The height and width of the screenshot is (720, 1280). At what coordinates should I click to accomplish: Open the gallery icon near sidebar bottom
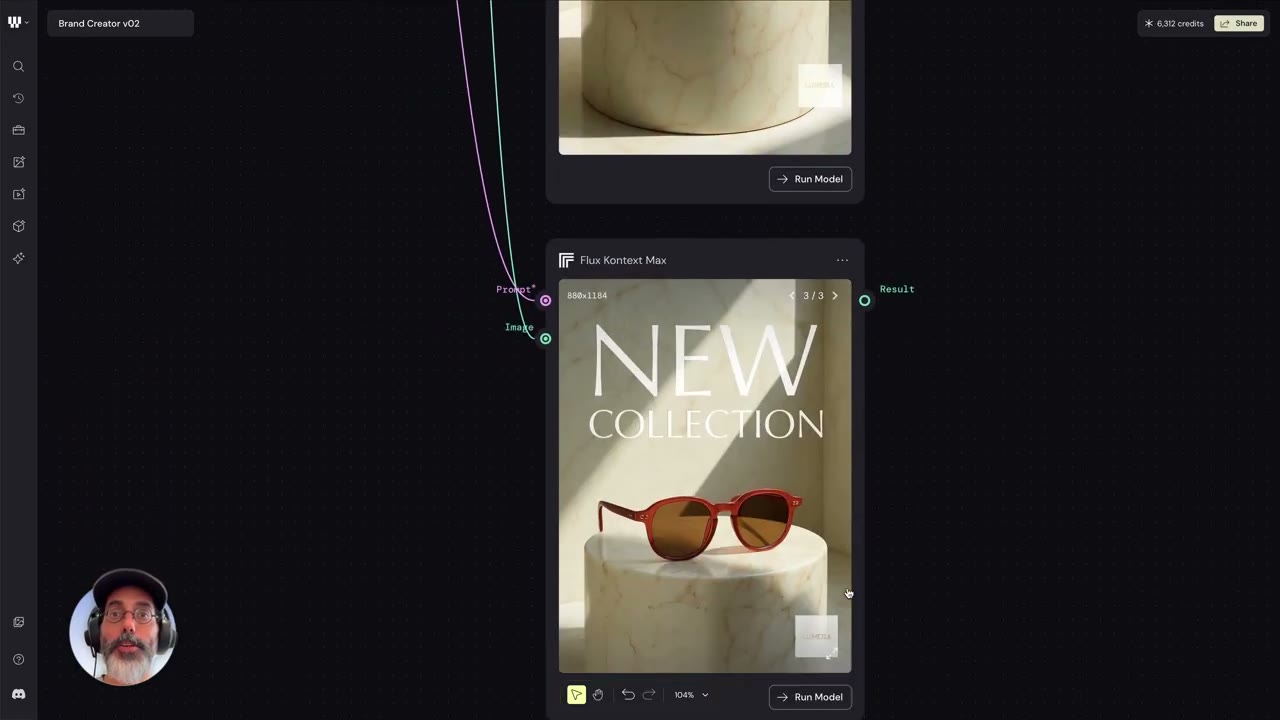(x=18, y=622)
